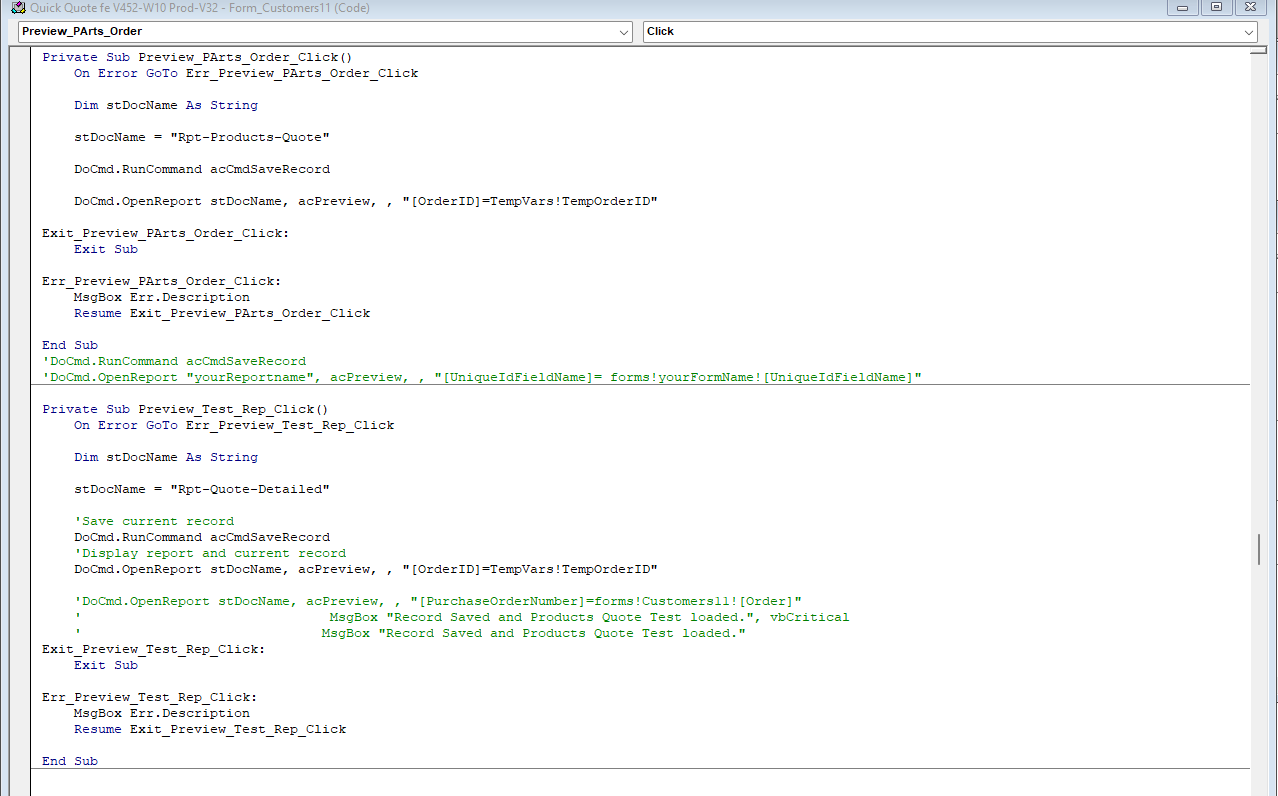Click the vertical scrollbar thumb
The width and height of the screenshot is (1278, 796).
(1260, 550)
